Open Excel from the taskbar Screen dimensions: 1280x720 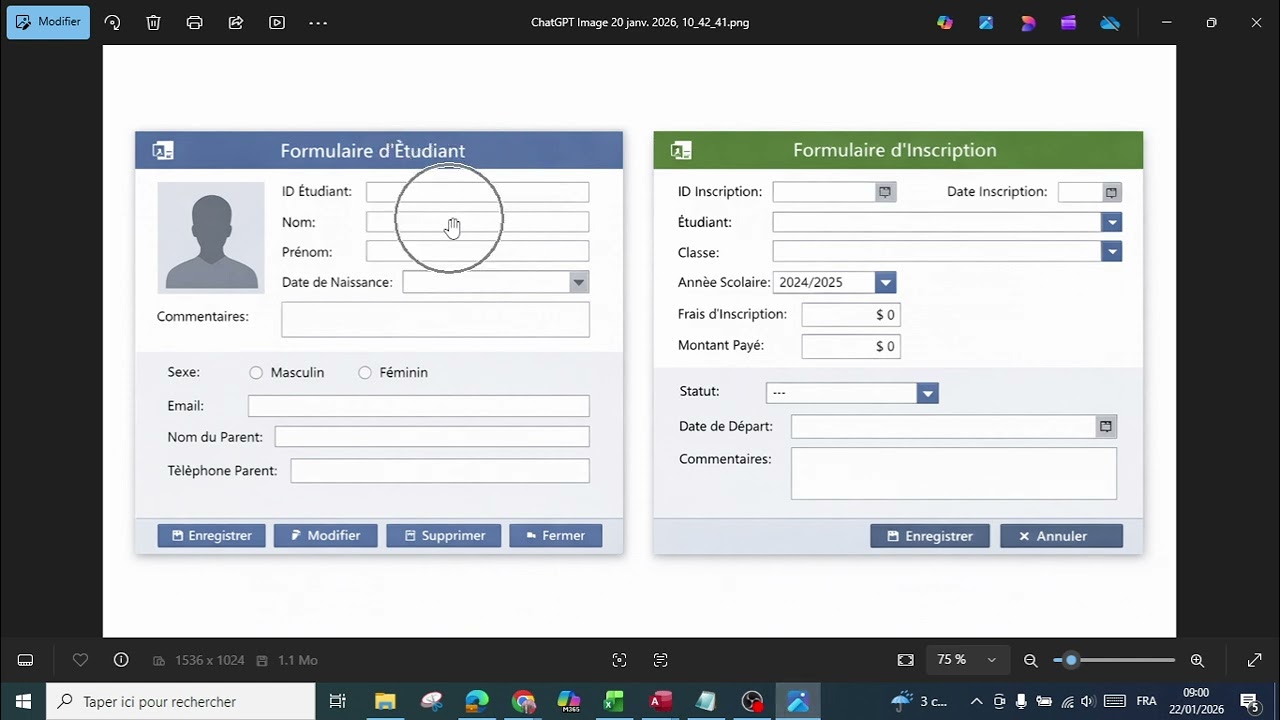point(614,702)
